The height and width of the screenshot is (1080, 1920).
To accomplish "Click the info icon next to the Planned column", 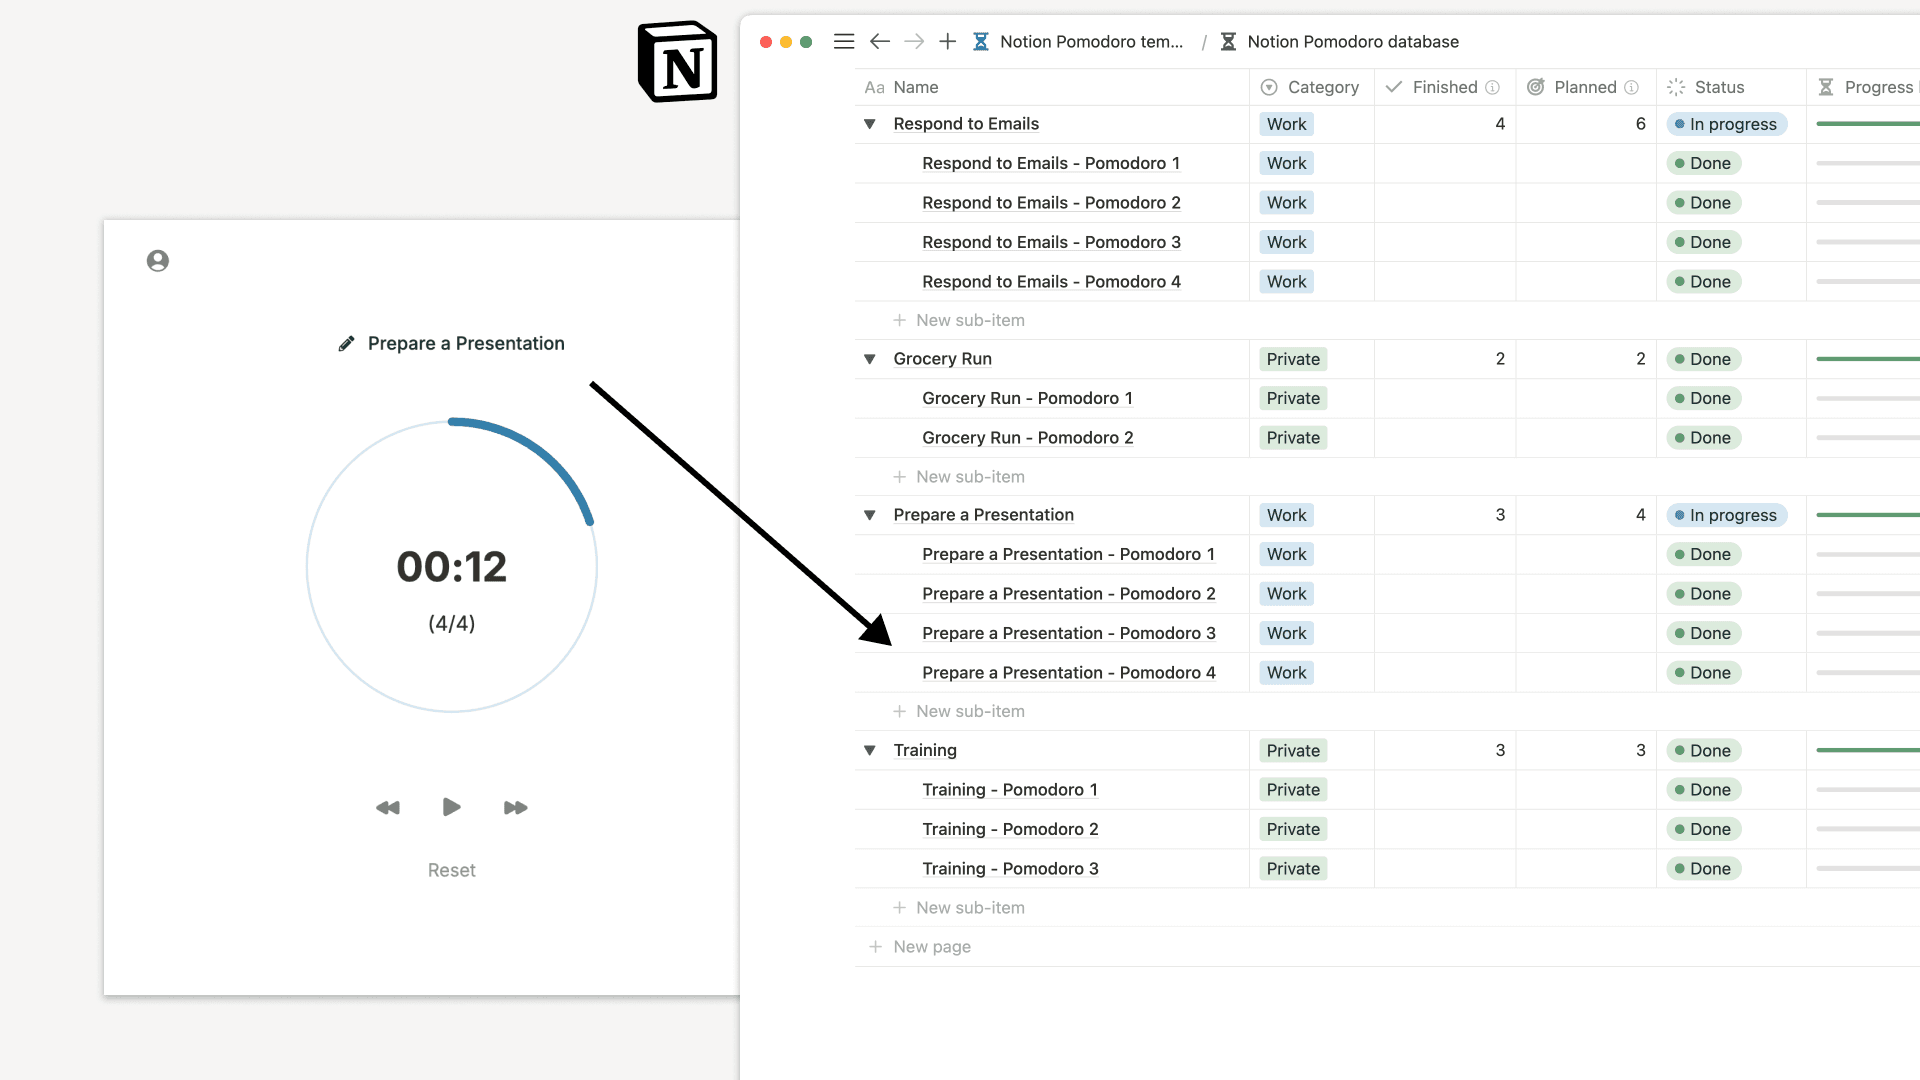I will point(1631,87).
